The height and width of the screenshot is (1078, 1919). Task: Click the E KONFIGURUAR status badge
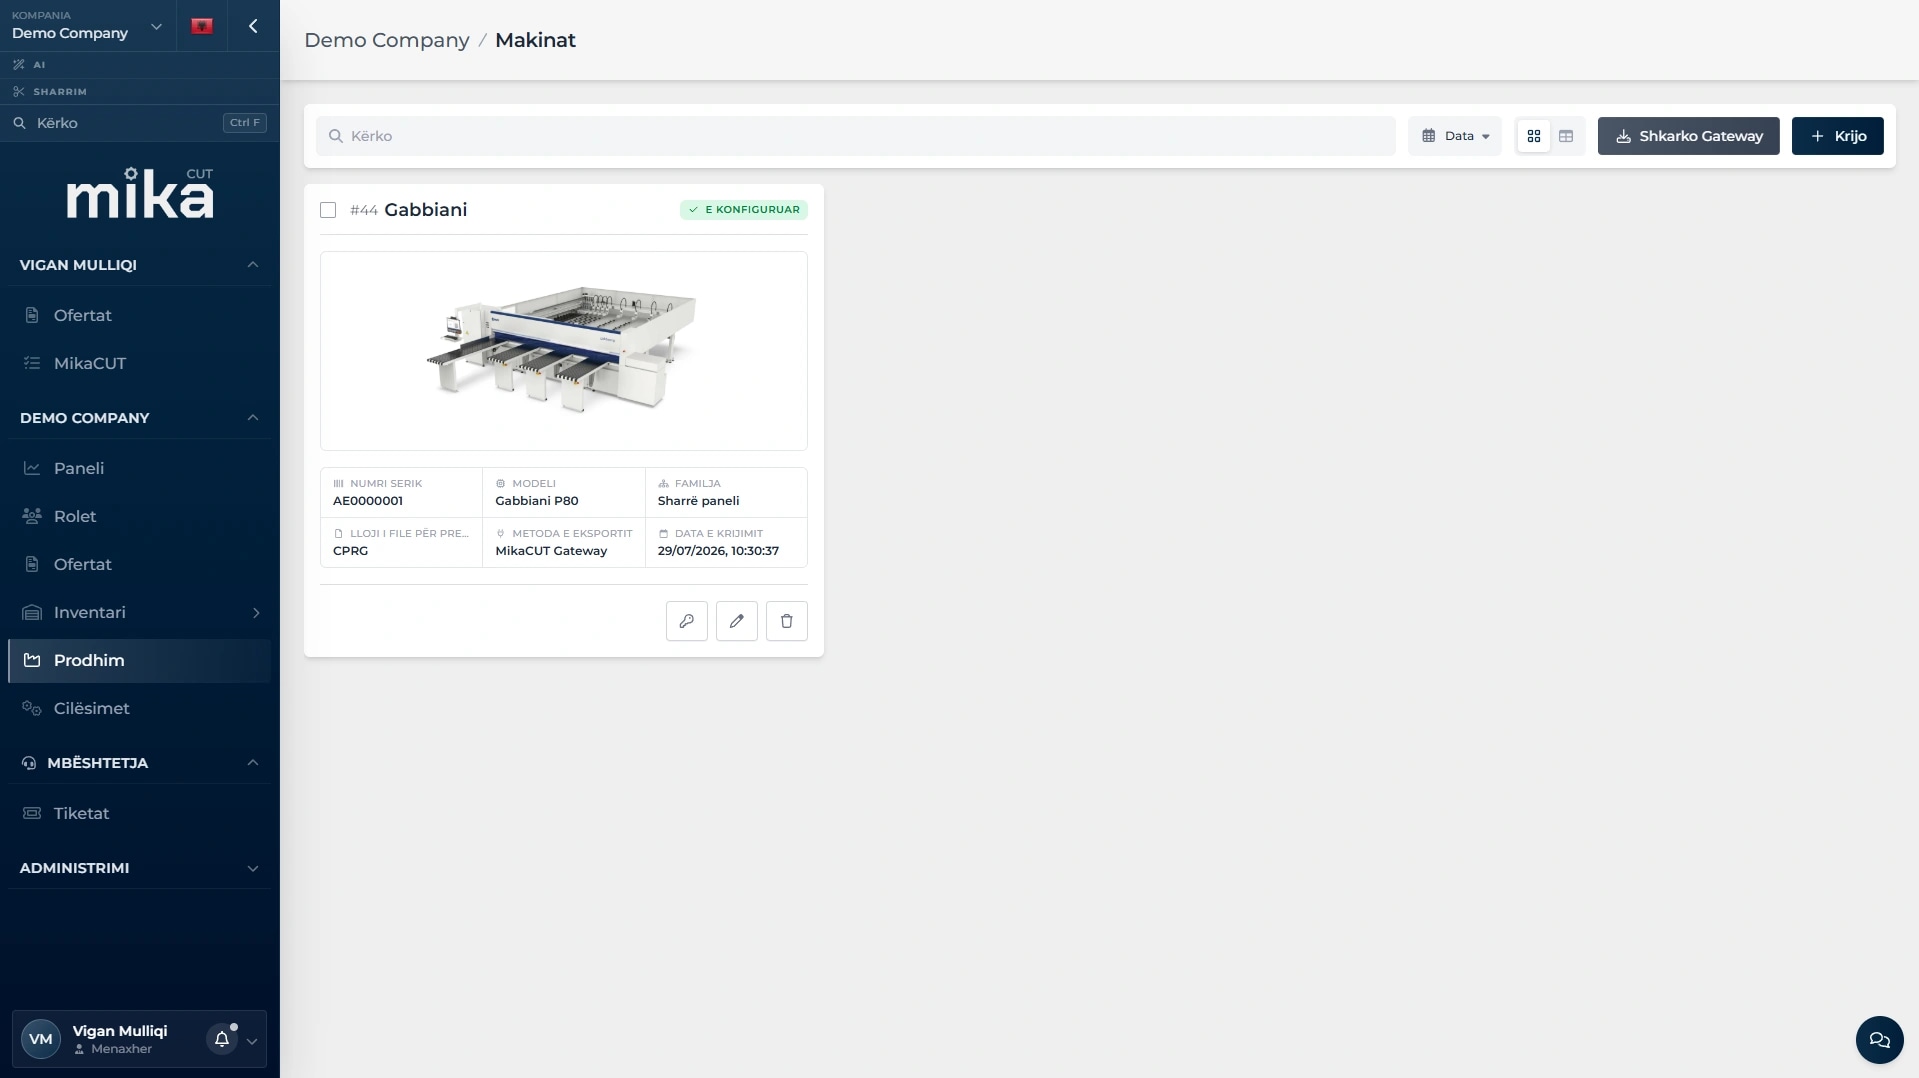tap(744, 210)
